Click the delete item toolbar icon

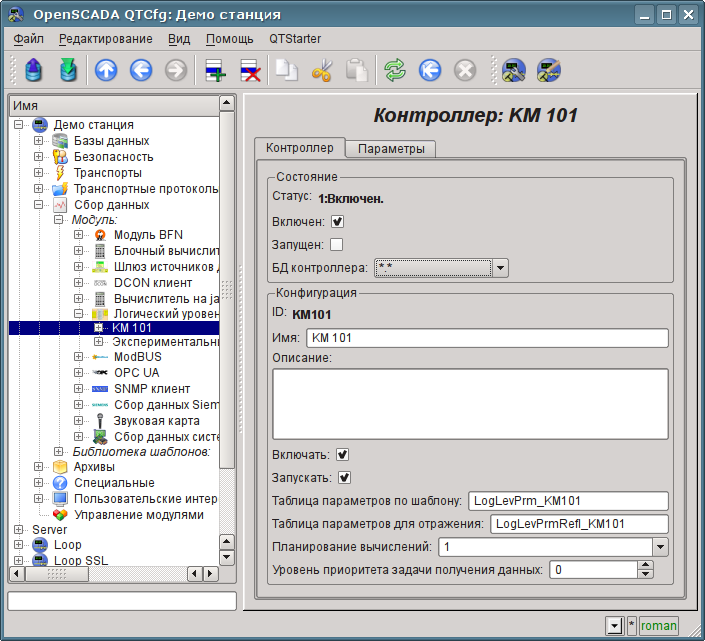pos(250,70)
